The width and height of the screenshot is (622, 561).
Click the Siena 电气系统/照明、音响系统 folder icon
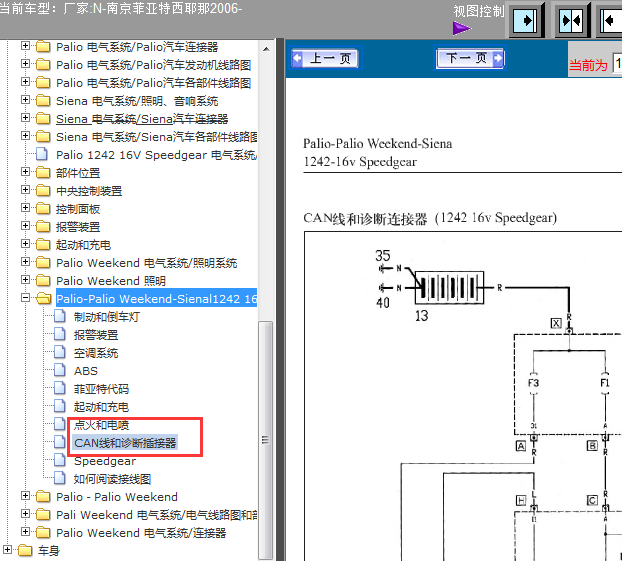point(43,101)
